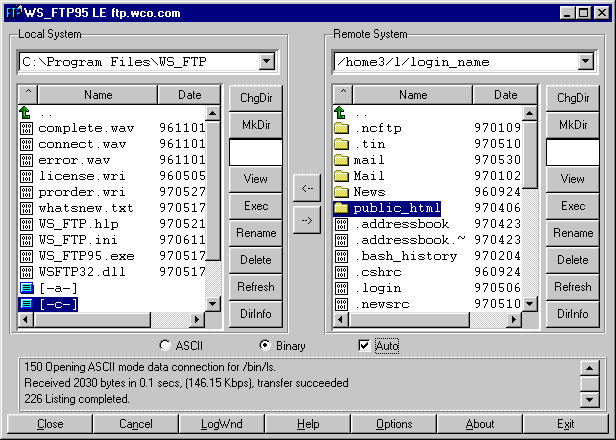The width and height of the screenshot is (616, 440).
Task: Open the Options dialog
Action: tap(394, 424)
